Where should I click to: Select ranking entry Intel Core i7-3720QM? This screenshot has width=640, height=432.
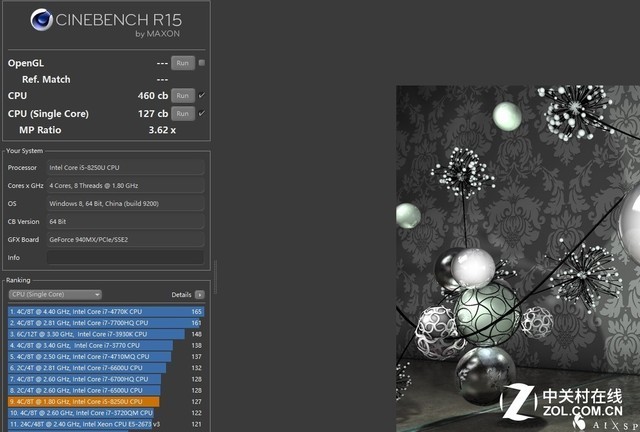pos(106,413)
